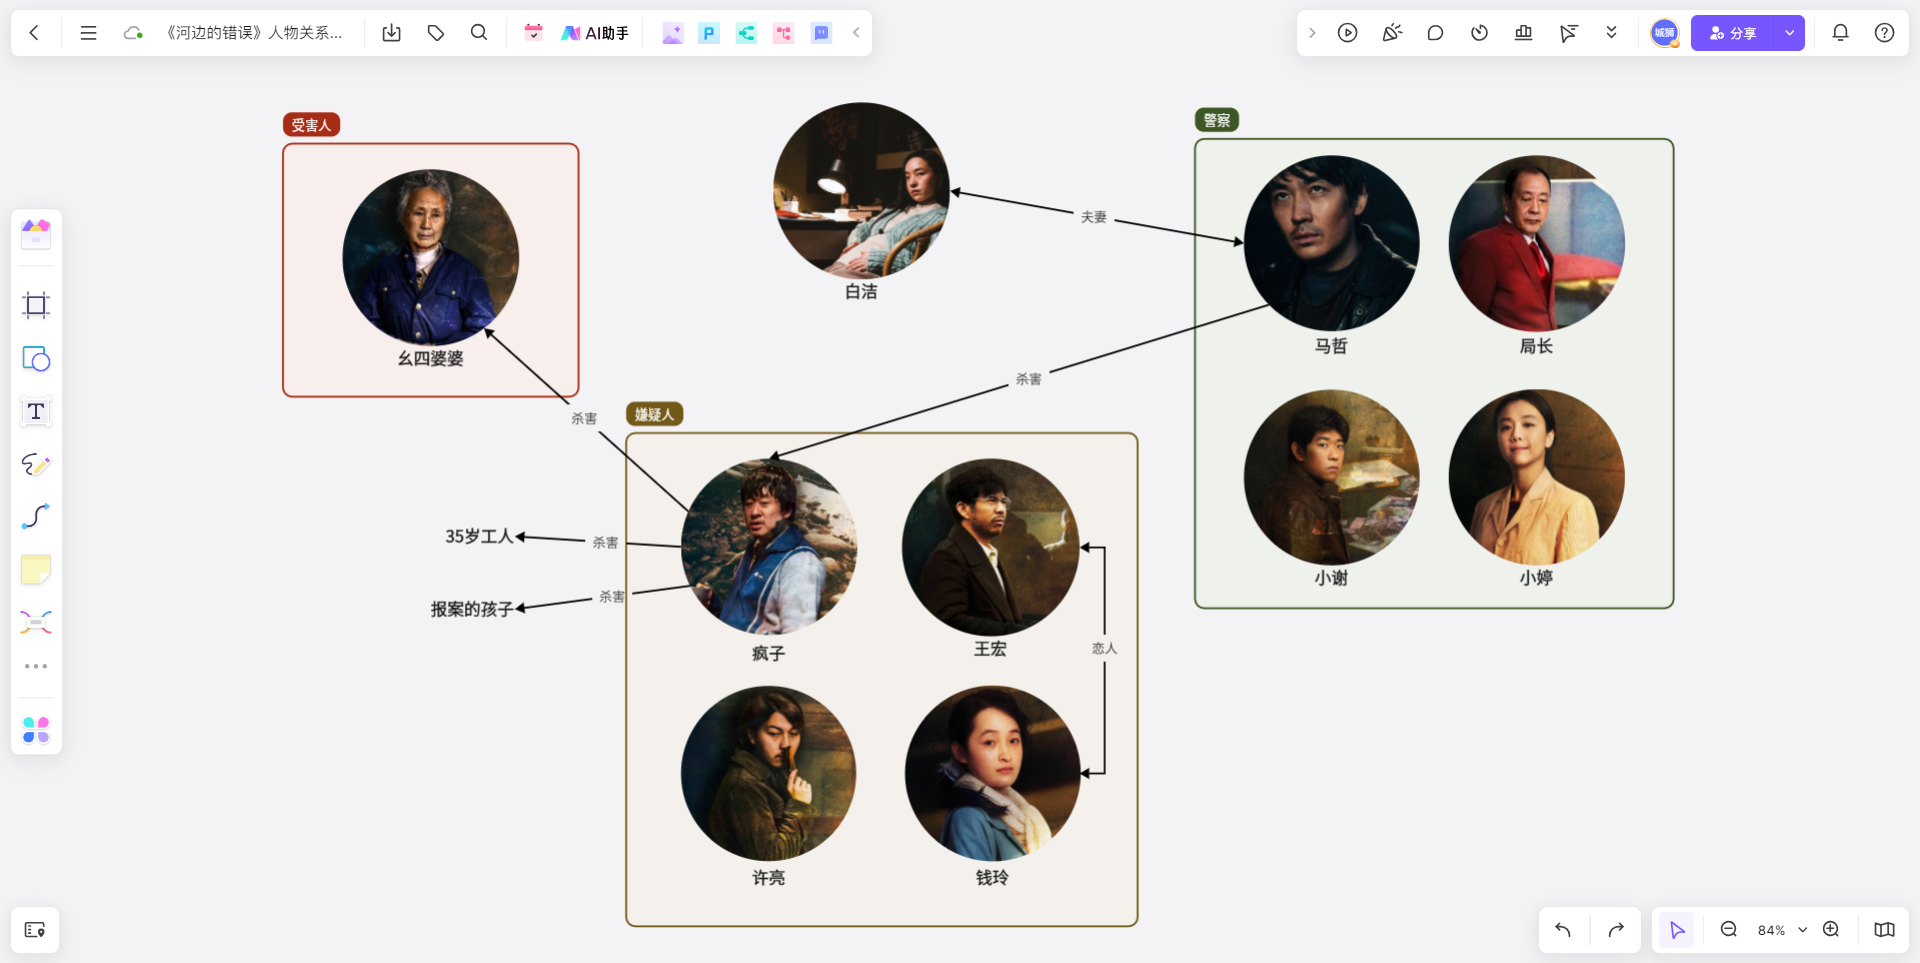Zoom in with the plus magnifier

(1831, 930)
